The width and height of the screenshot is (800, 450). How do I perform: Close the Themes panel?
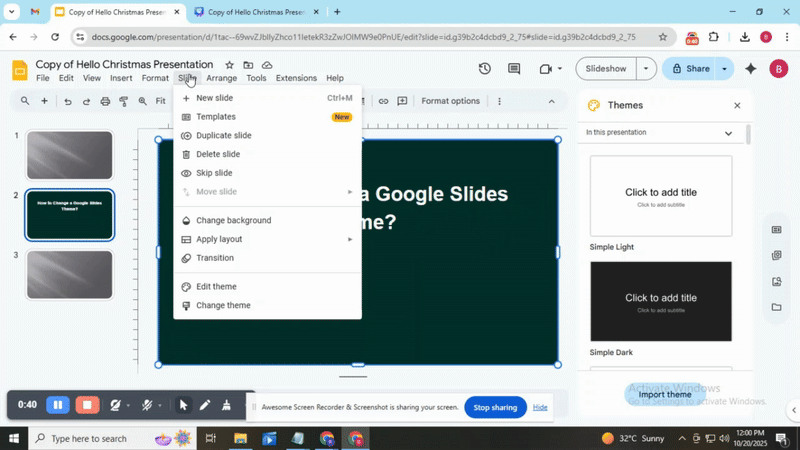click(737, 106)
